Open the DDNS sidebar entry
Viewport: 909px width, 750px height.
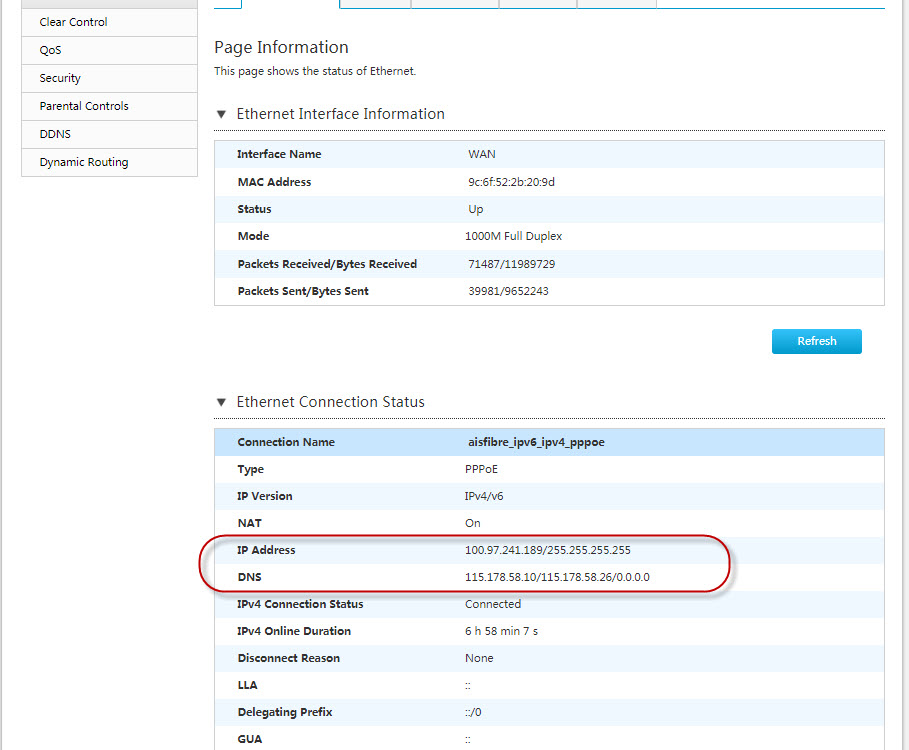[x=55, y=134]
